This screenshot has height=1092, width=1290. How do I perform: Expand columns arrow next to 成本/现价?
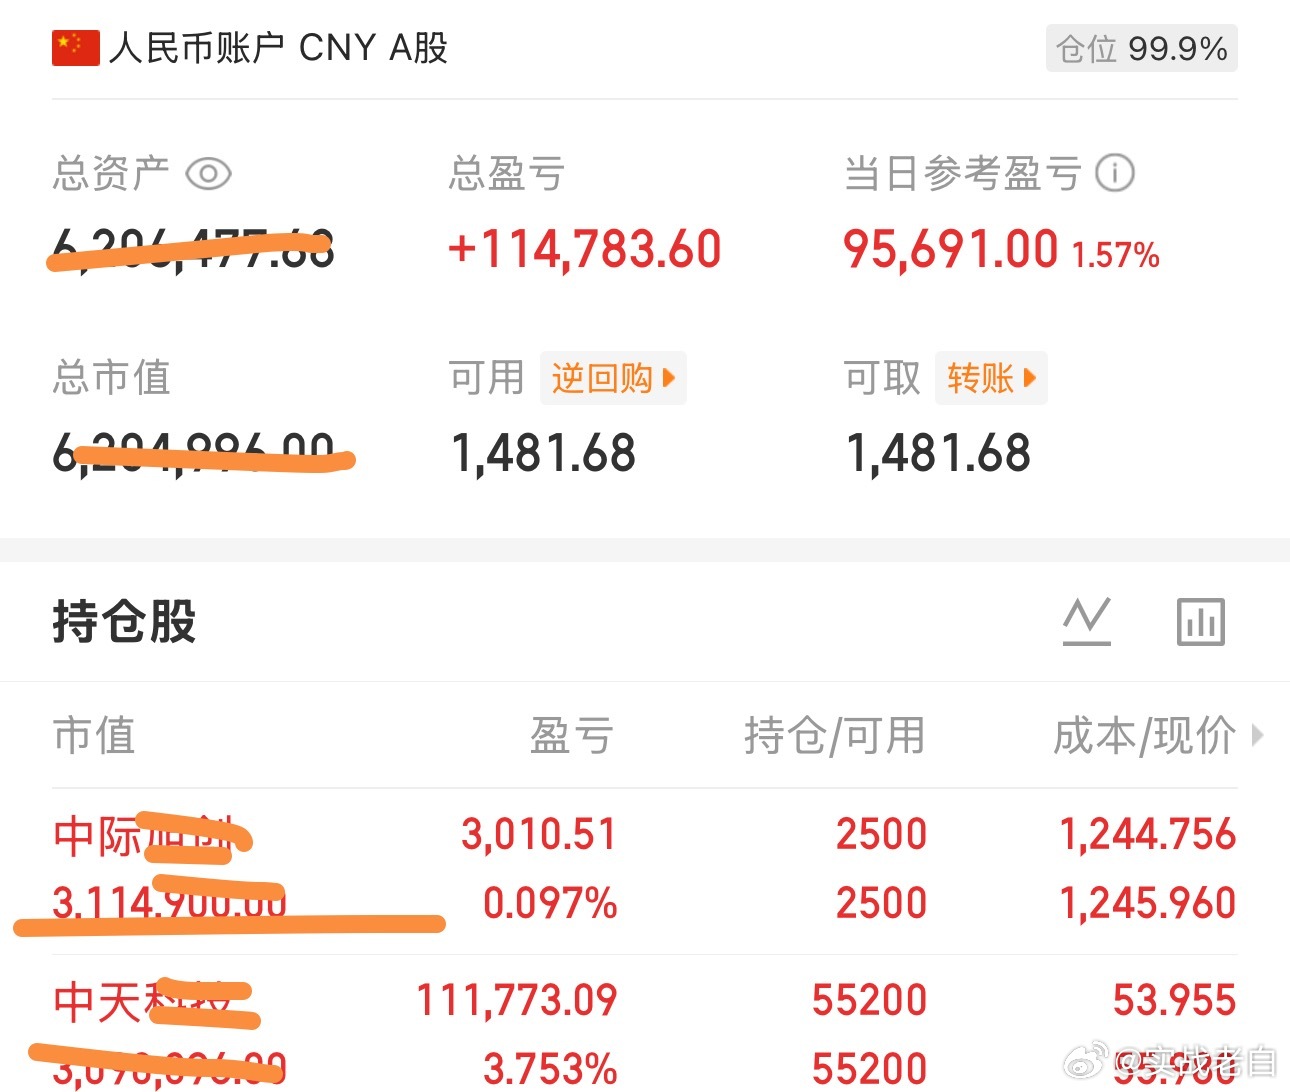tap(1258, 736)
